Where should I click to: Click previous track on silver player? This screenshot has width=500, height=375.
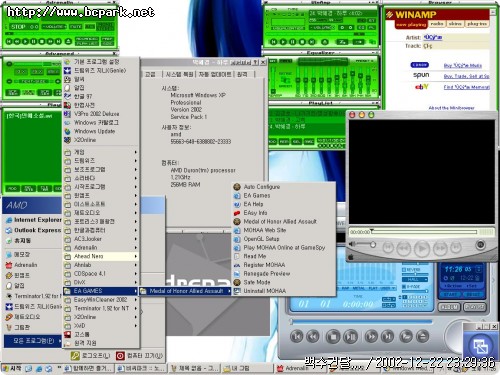296,336
